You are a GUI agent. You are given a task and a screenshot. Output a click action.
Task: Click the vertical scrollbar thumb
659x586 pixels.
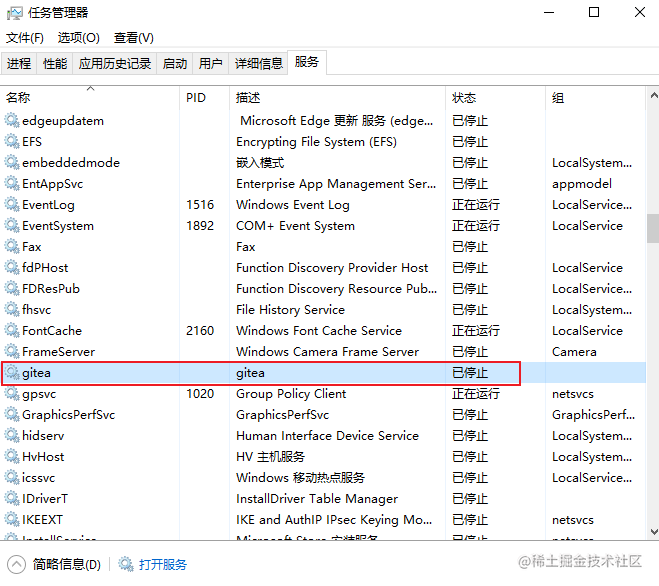(x=653, y=228)
